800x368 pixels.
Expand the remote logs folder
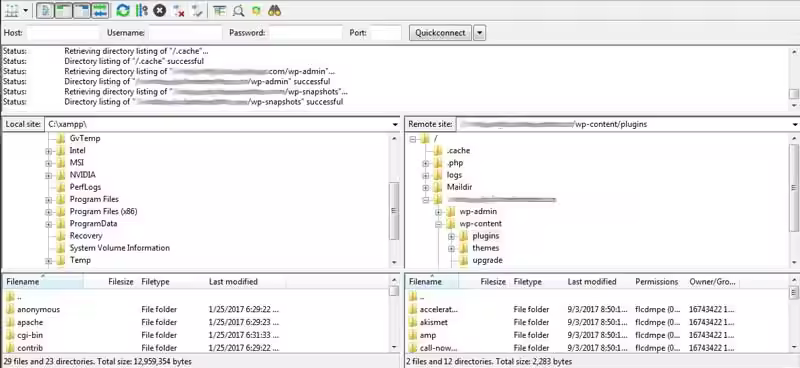pyautogui.click(x=426, y=176)
